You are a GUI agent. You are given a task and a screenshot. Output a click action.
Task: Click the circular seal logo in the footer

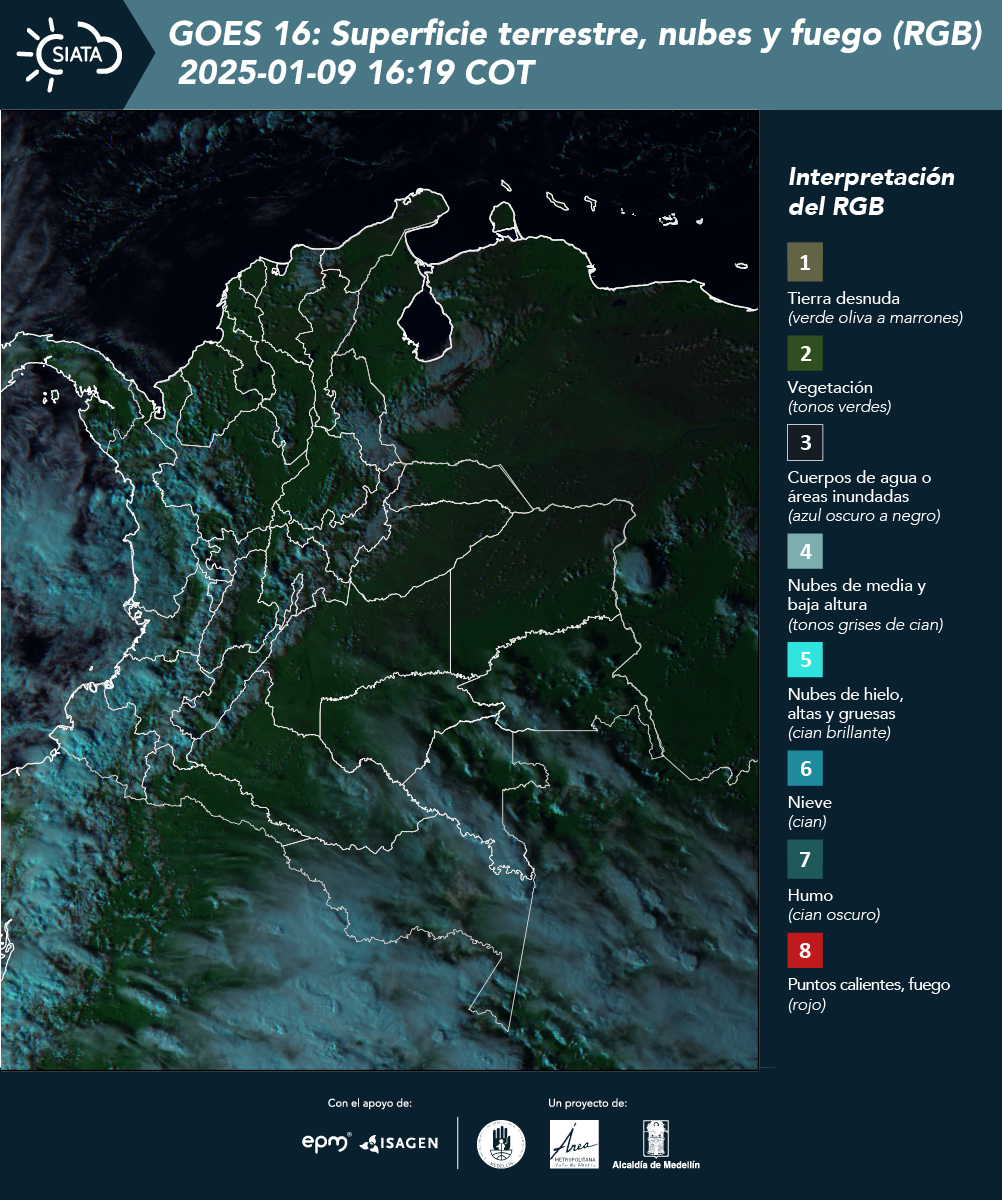click(x=501, y=1144)
